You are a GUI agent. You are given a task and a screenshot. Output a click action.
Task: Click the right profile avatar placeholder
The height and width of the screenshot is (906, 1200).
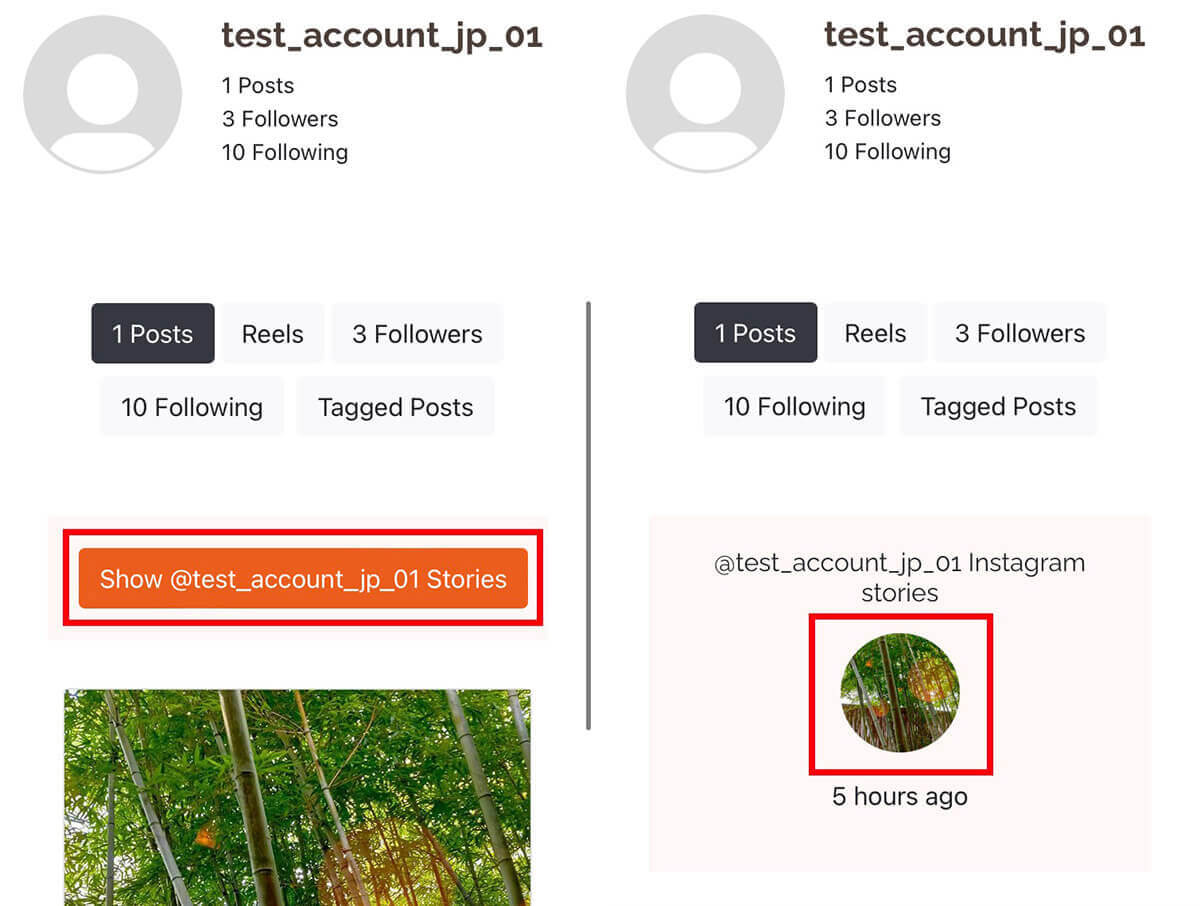click(x=705, y=94)
